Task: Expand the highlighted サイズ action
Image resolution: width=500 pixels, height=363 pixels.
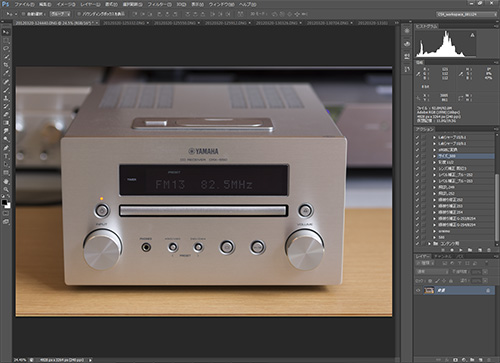Action: point(434,156)
